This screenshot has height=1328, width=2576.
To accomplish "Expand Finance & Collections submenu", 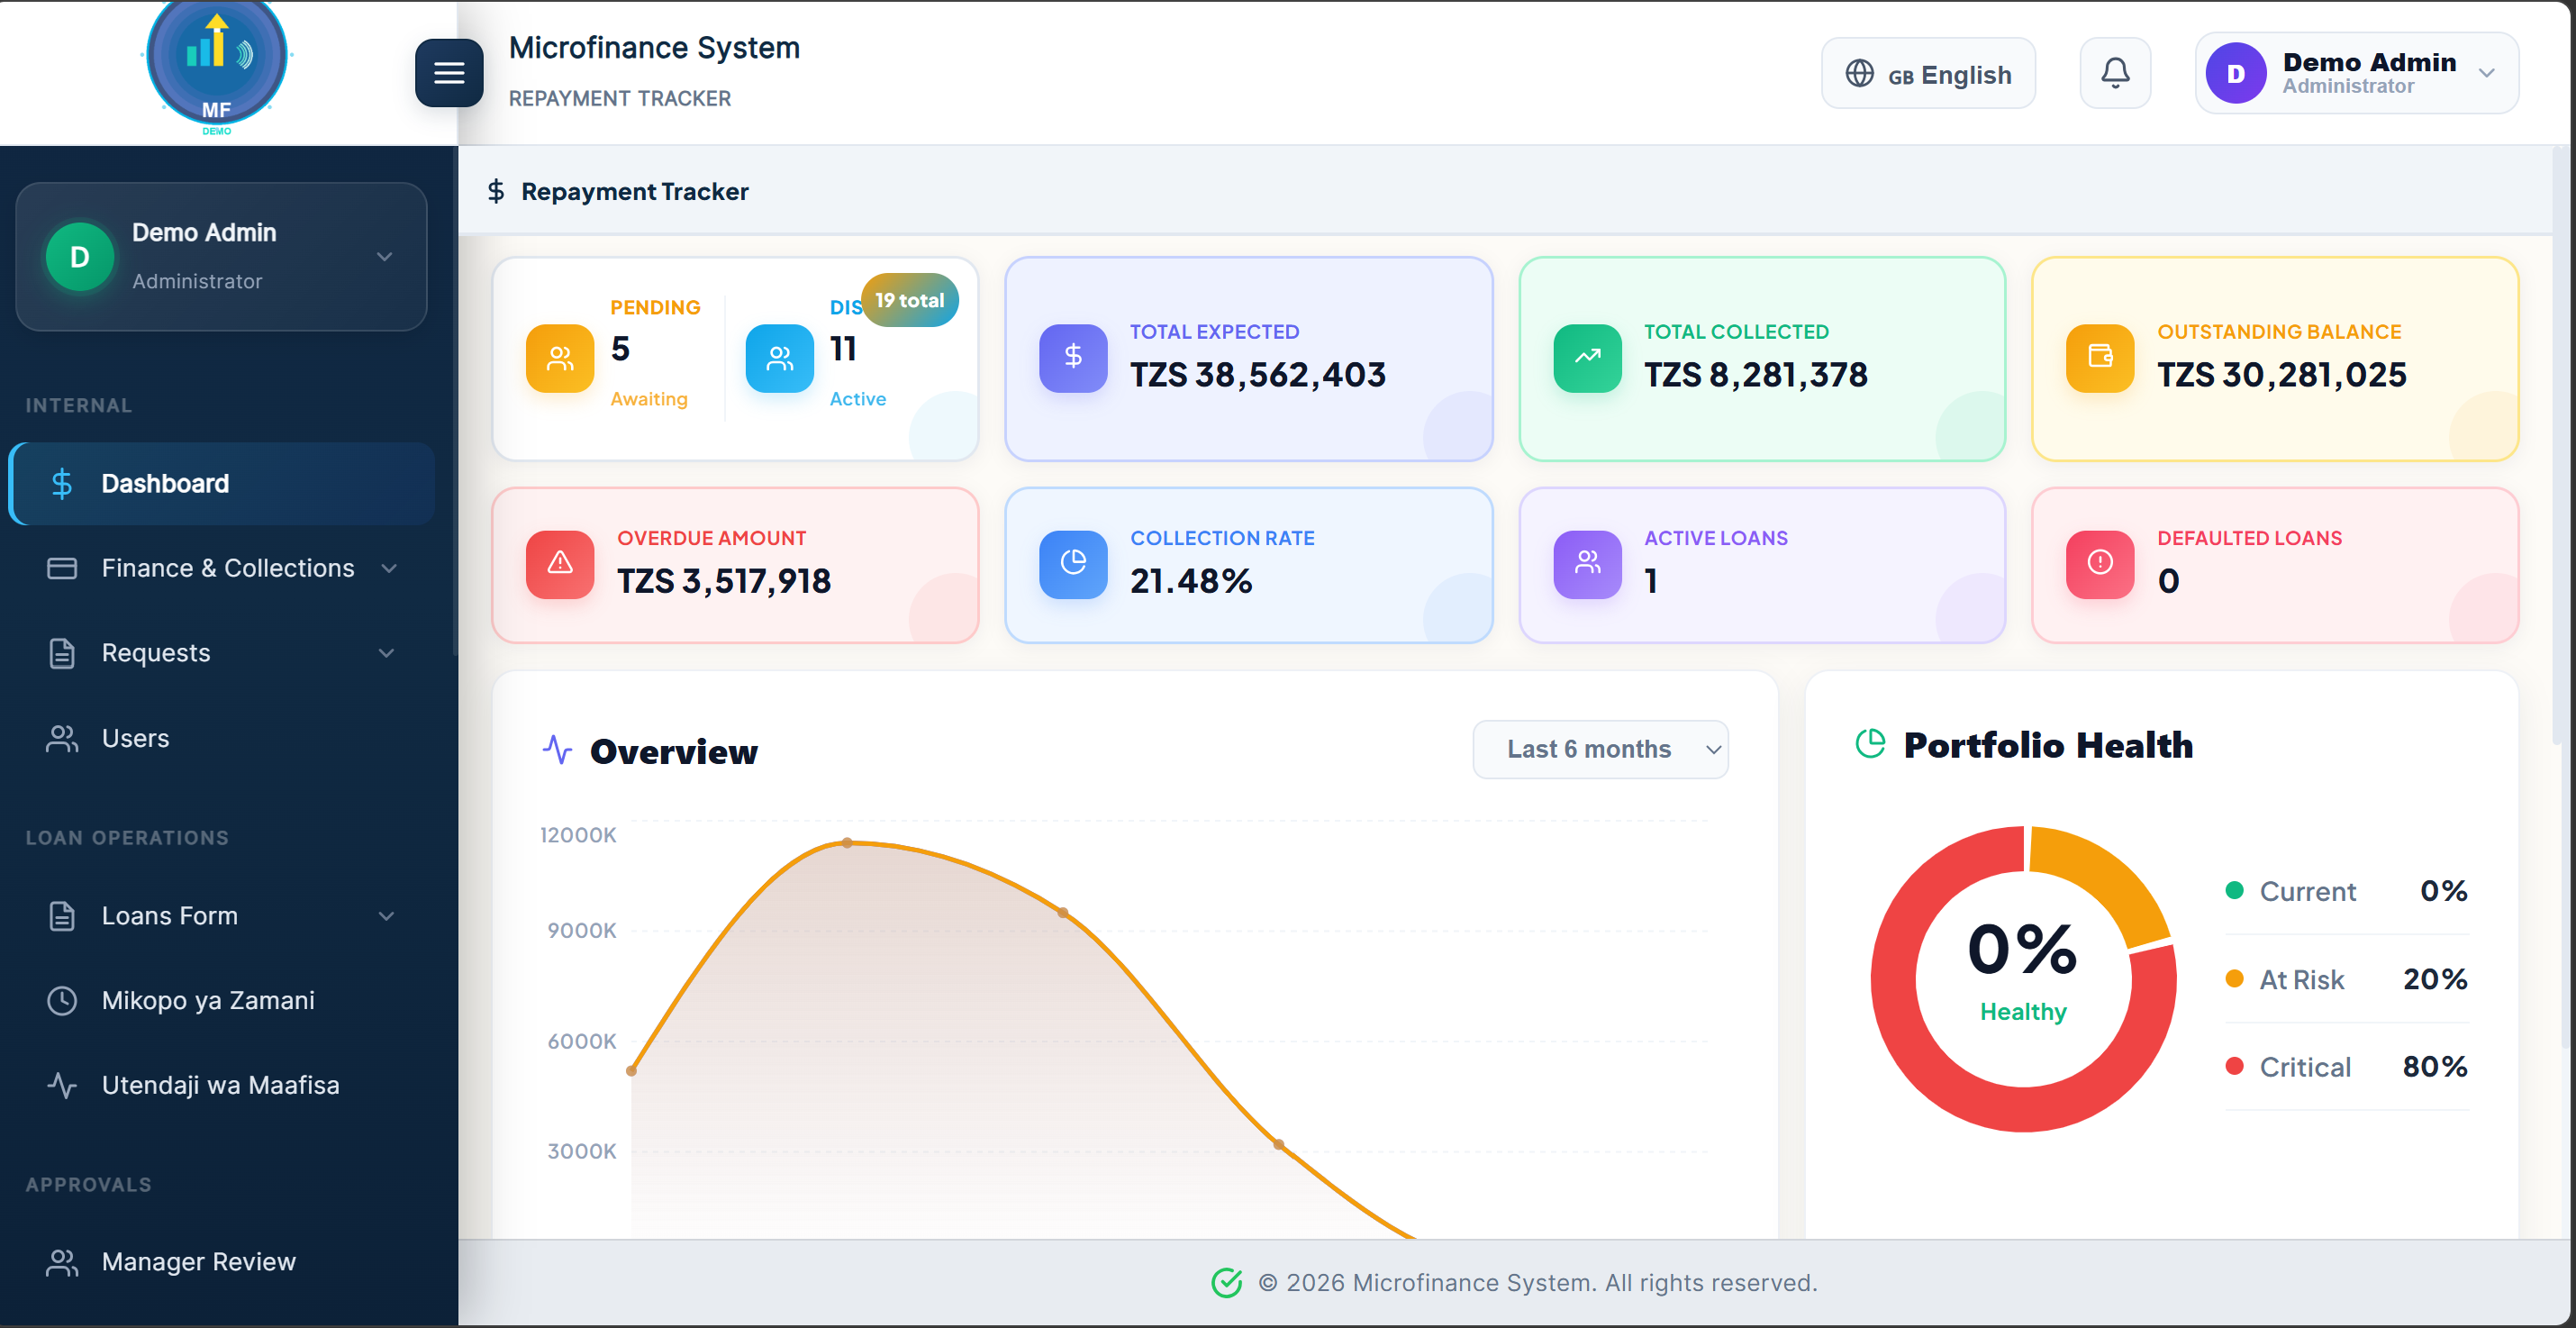I will click(x=221, y=568).
